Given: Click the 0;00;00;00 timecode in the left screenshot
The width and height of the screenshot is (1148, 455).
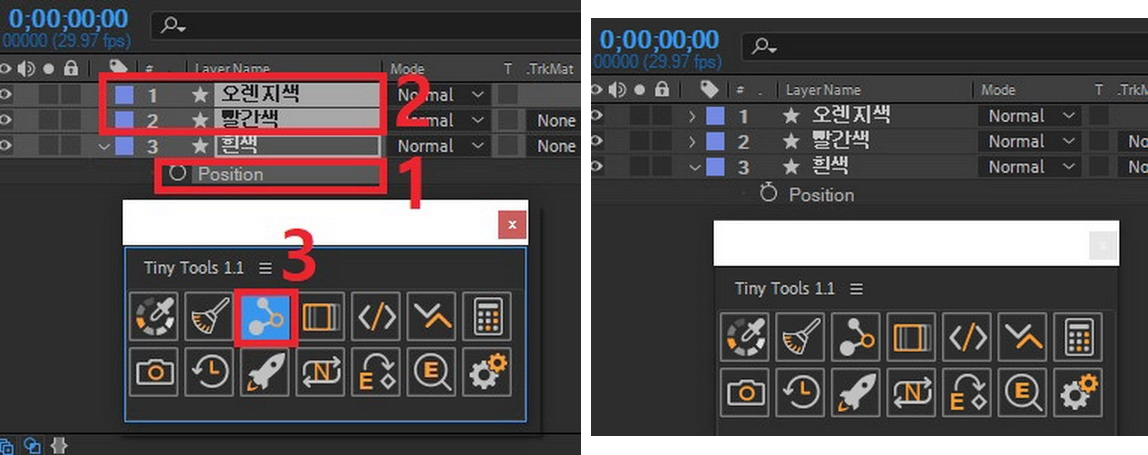Looking at the screenshot, I should (x=67, y=19).
